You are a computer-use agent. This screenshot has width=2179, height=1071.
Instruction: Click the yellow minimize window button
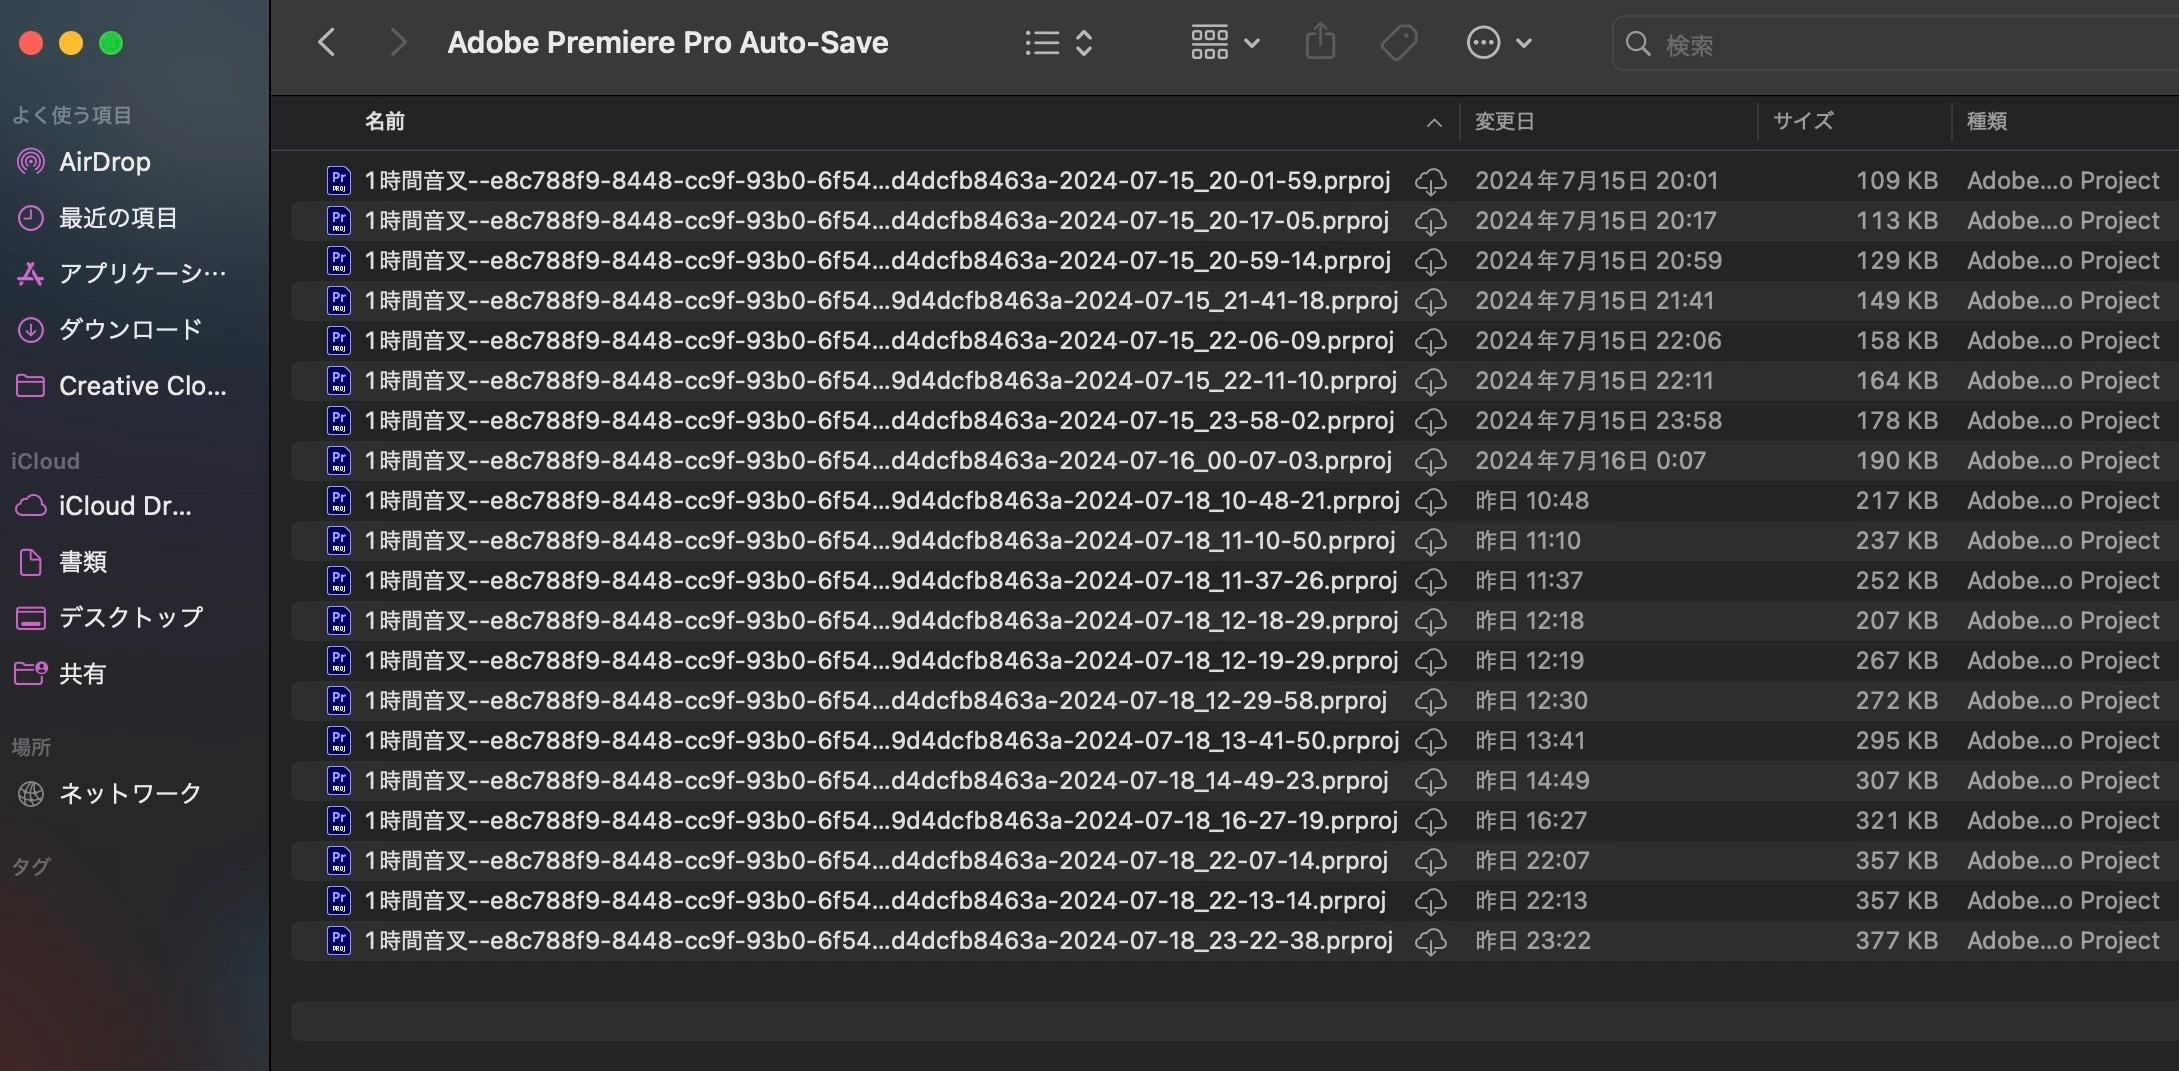[x=71, y=43]
